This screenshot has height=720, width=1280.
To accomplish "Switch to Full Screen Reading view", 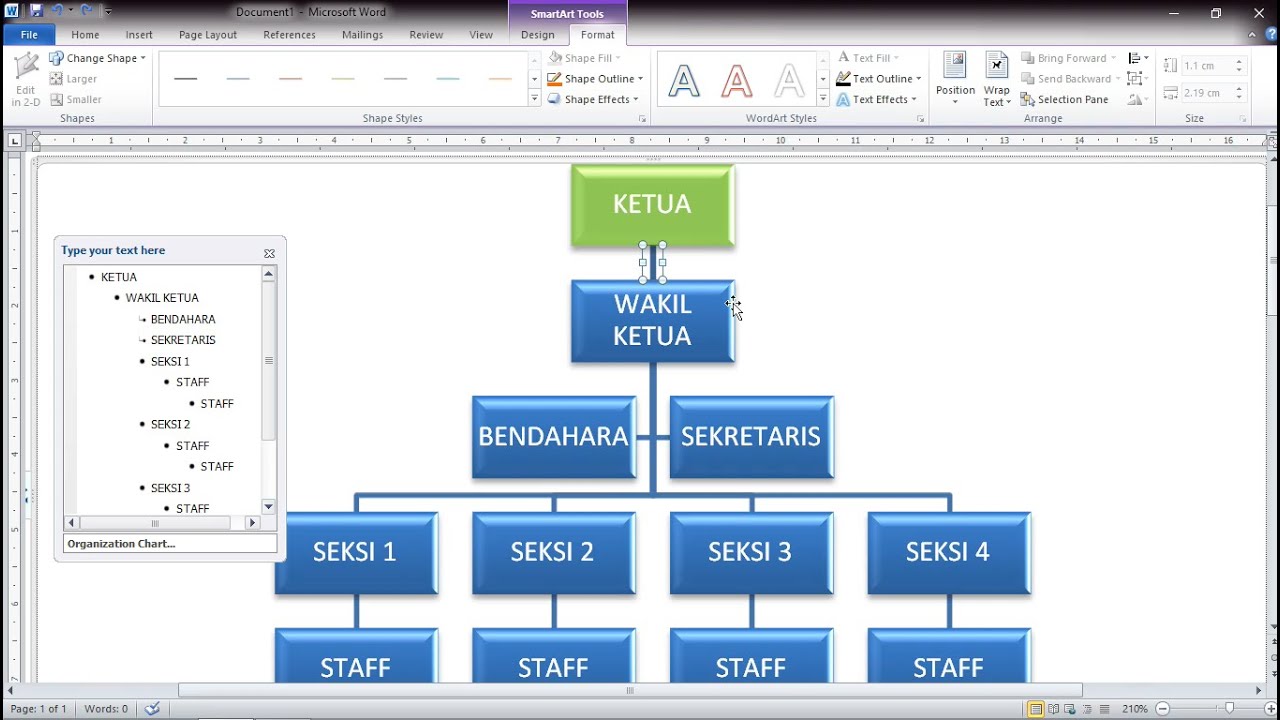I will tap(1054, 709).
